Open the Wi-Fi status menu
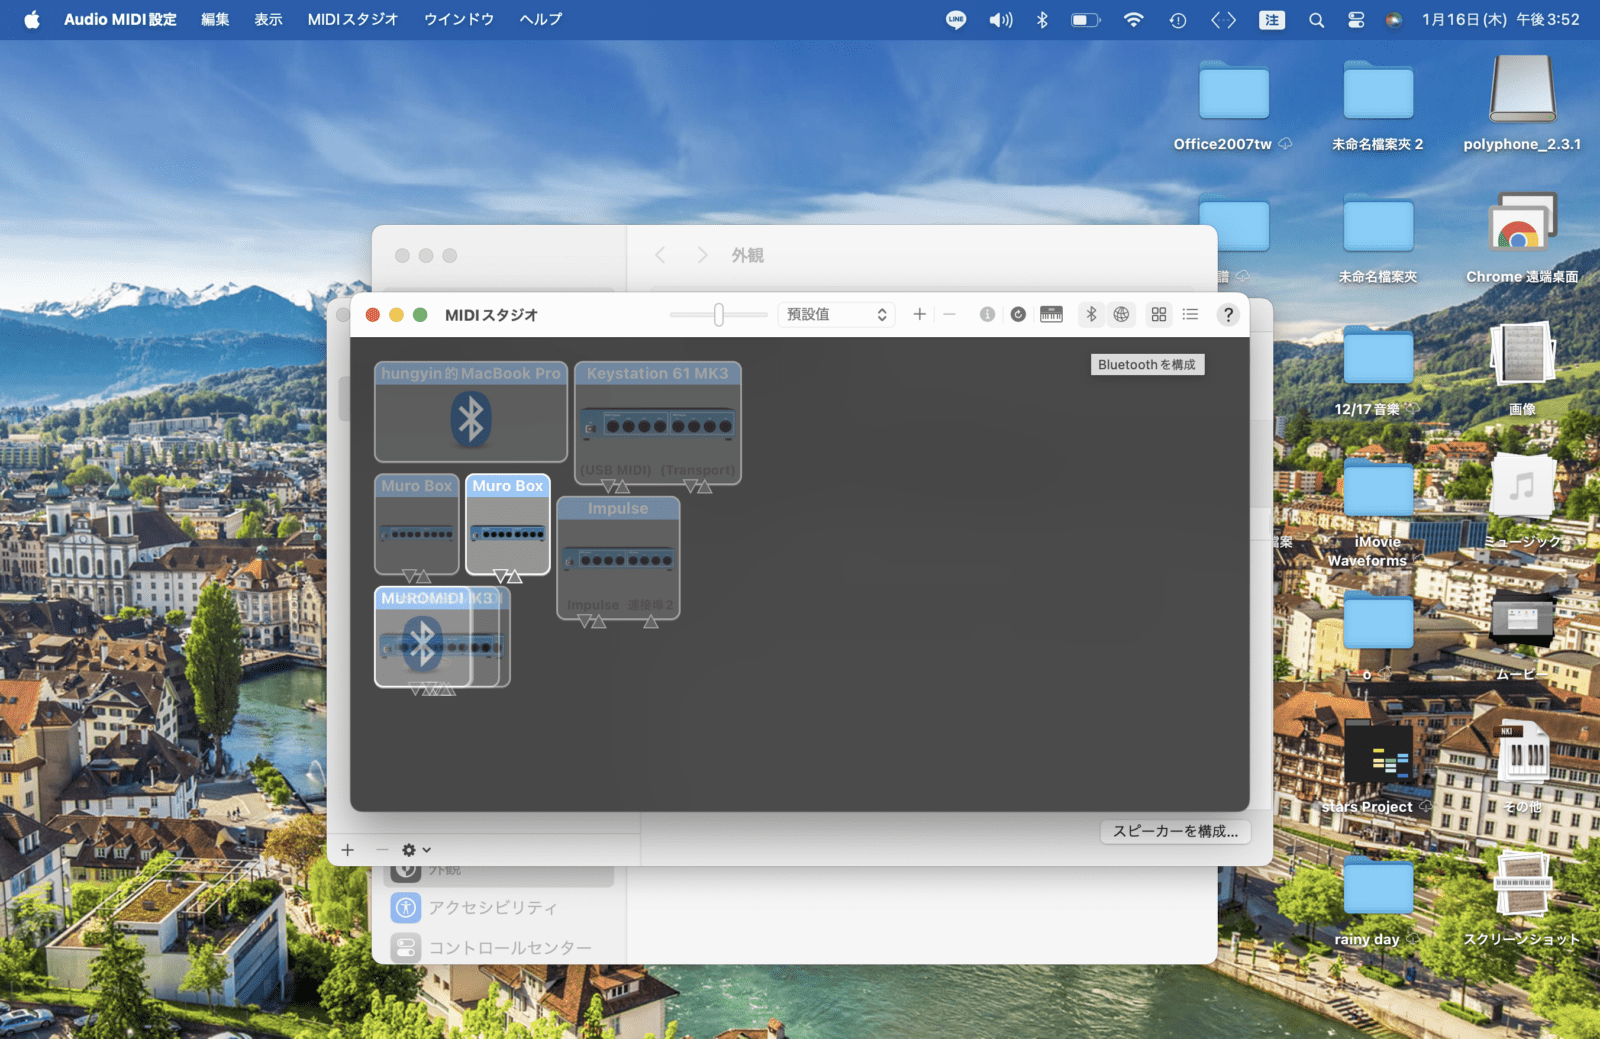 [x=1133, y=20]
